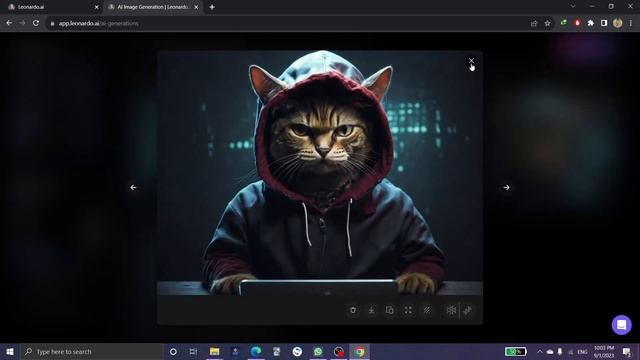Open the purple support chat bubble
Image resolution: width=640 pixels, height=360 pixels.
coord(621,324)
